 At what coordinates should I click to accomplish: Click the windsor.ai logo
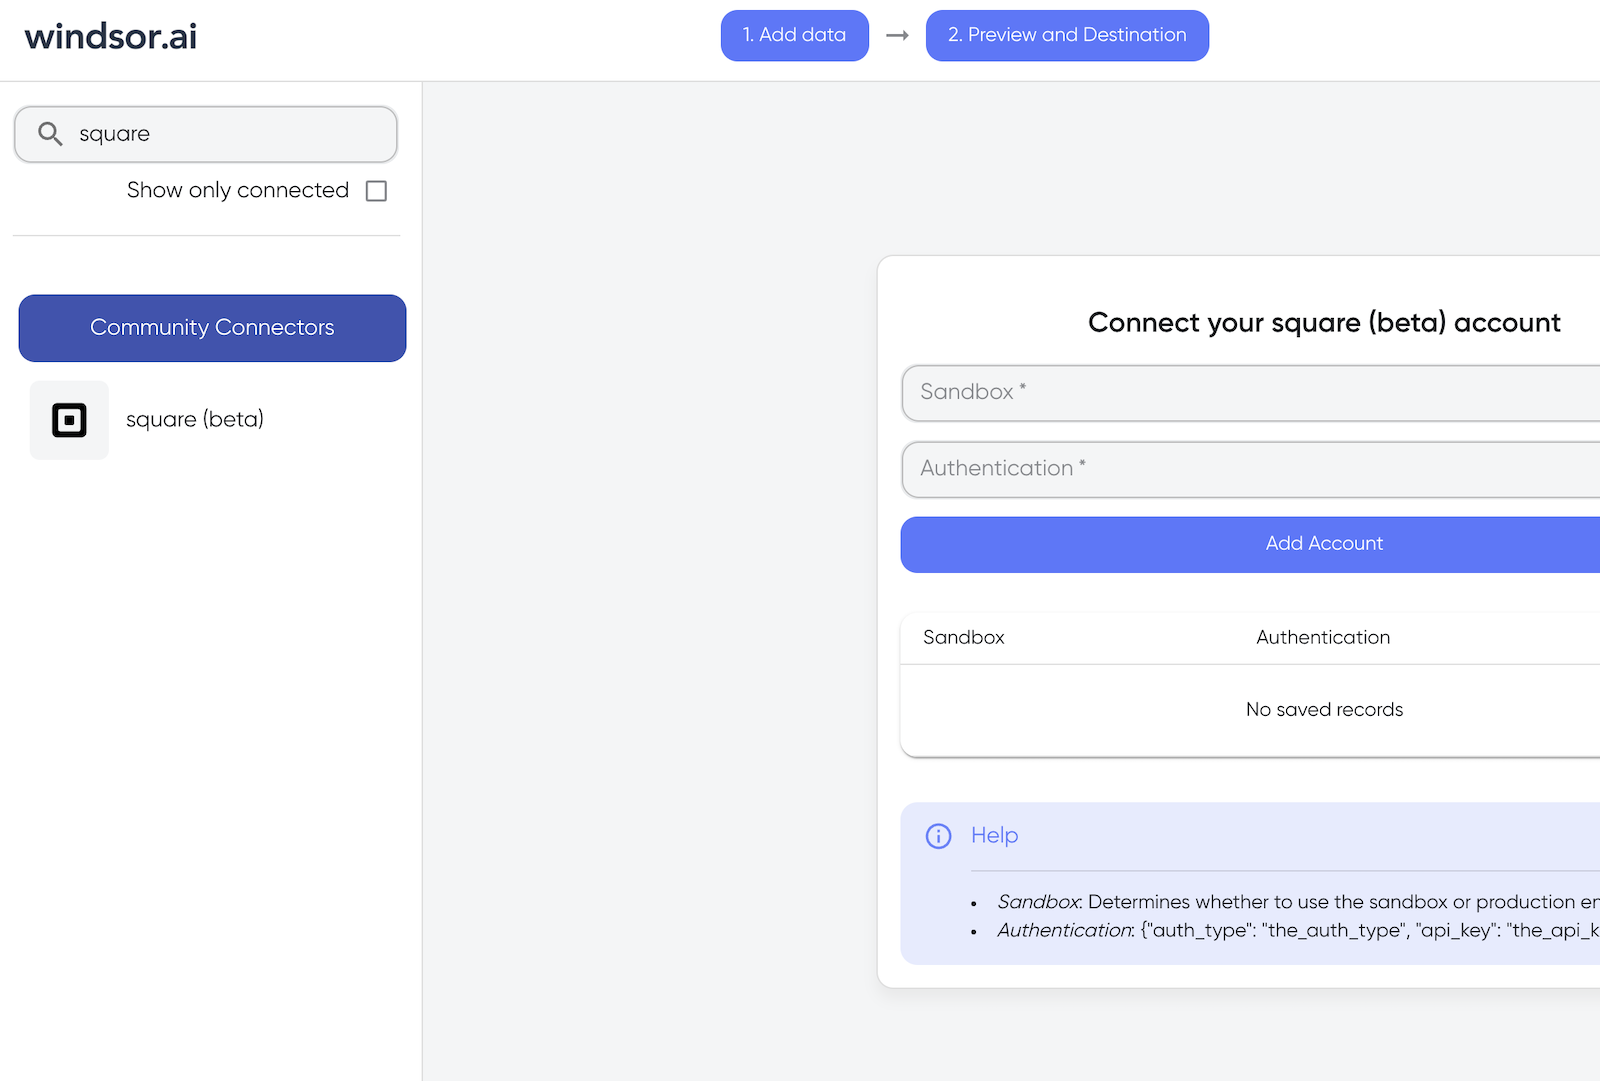click(x=111, y=37)
